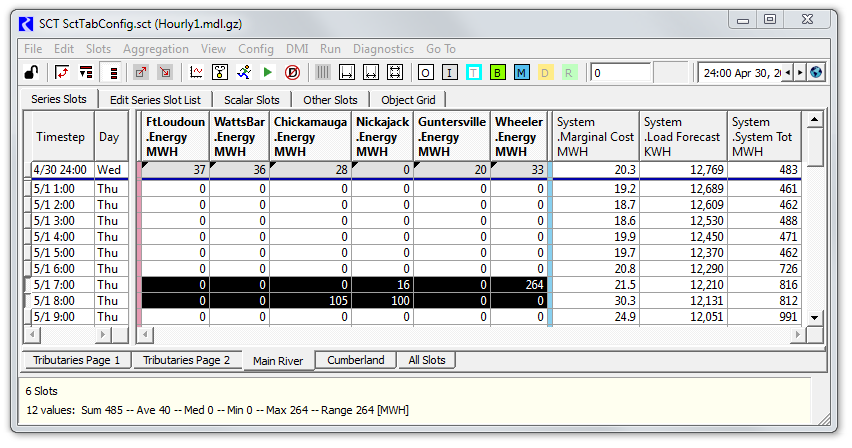Click the unlock padlock toolbar icon
This screenshot has width=852, height=448.
32,72
